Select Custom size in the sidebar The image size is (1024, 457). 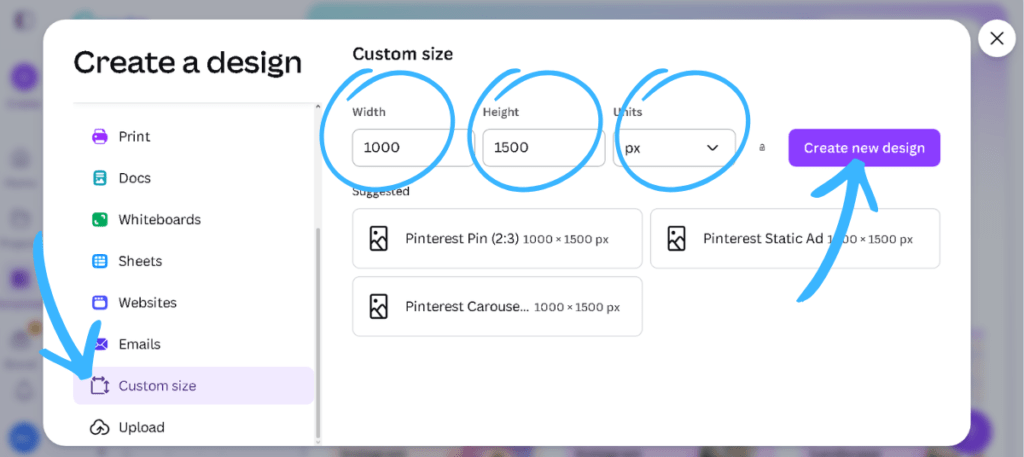[x=193, y=386]
